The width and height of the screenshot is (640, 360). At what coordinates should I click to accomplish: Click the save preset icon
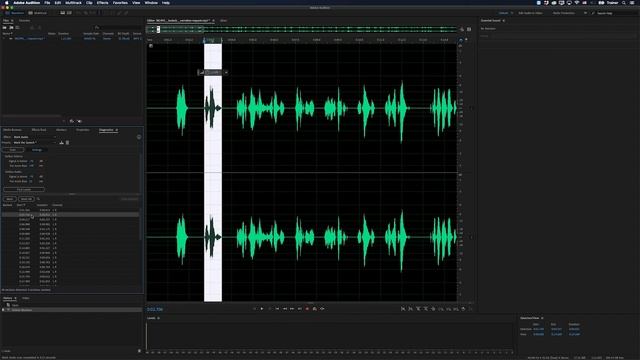62,142
